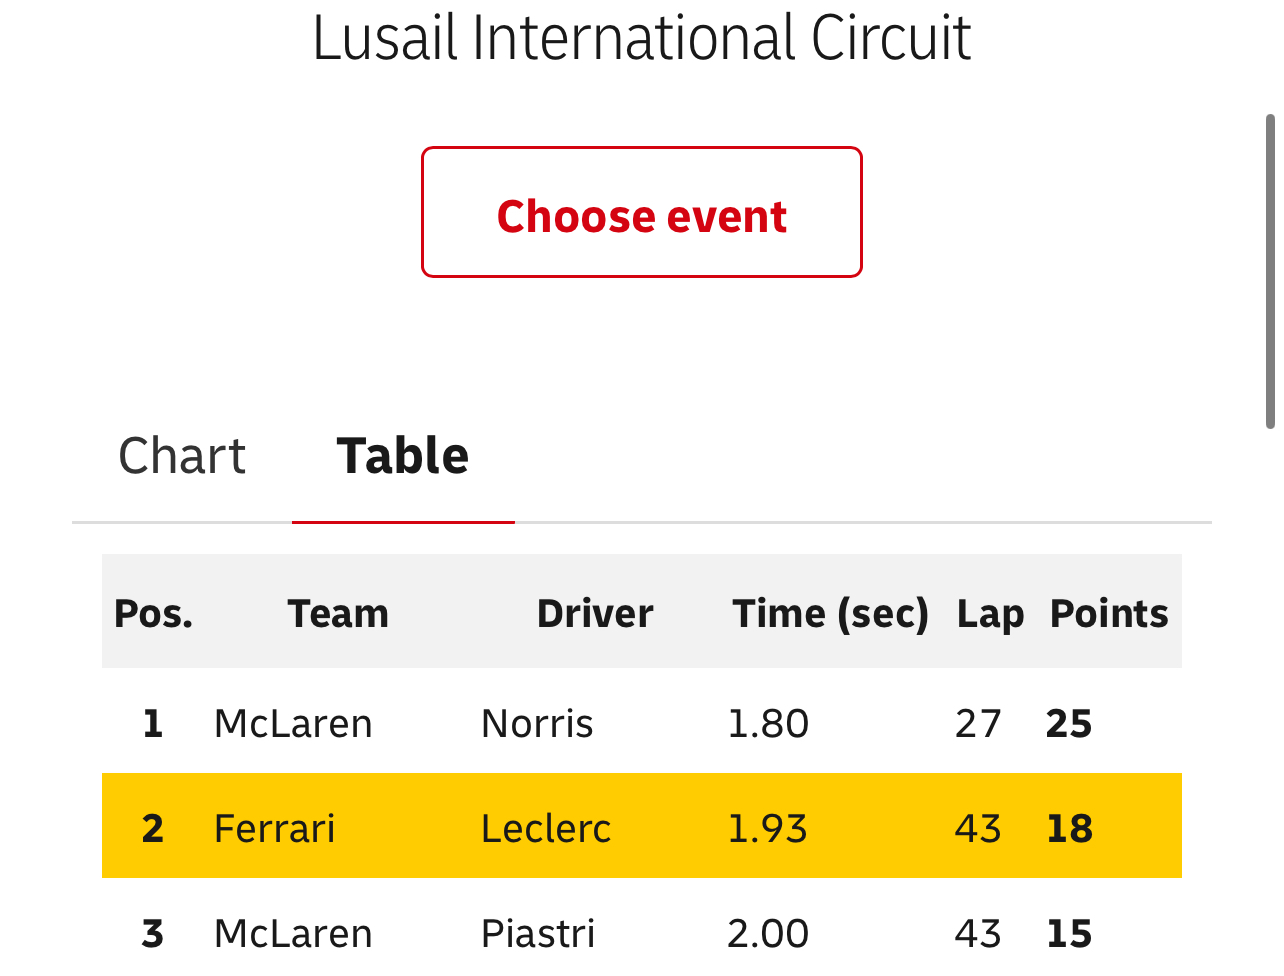Switch to the Chart tab
This screenshot has height=976, width=1284.
[182, 456]
